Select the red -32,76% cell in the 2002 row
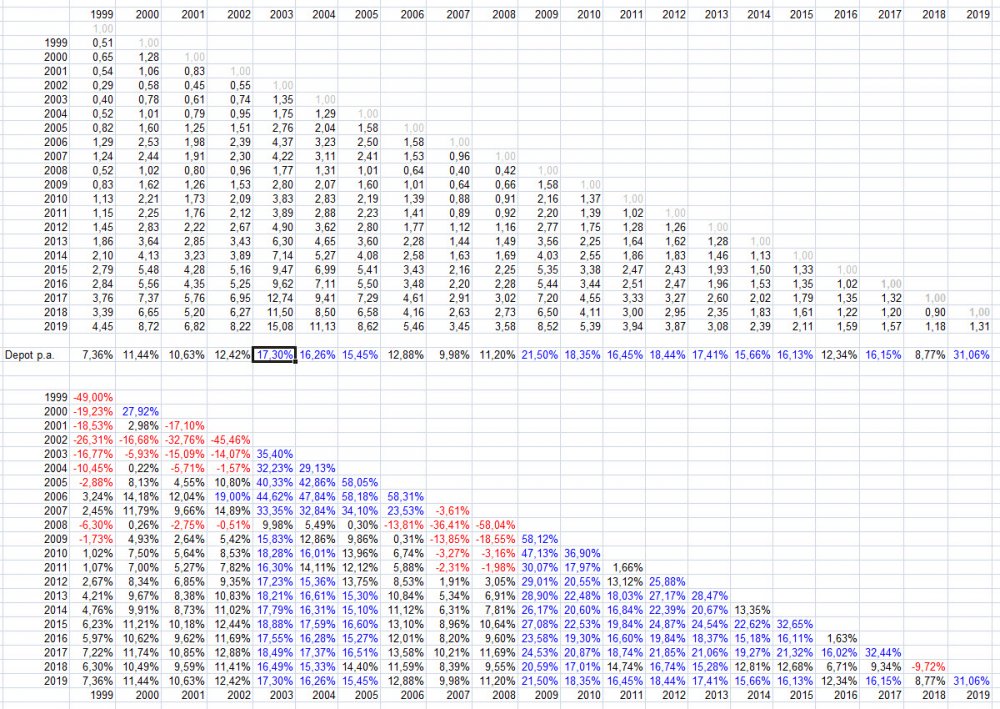Viewport: 1000px width, 709px height. point(185,440)
